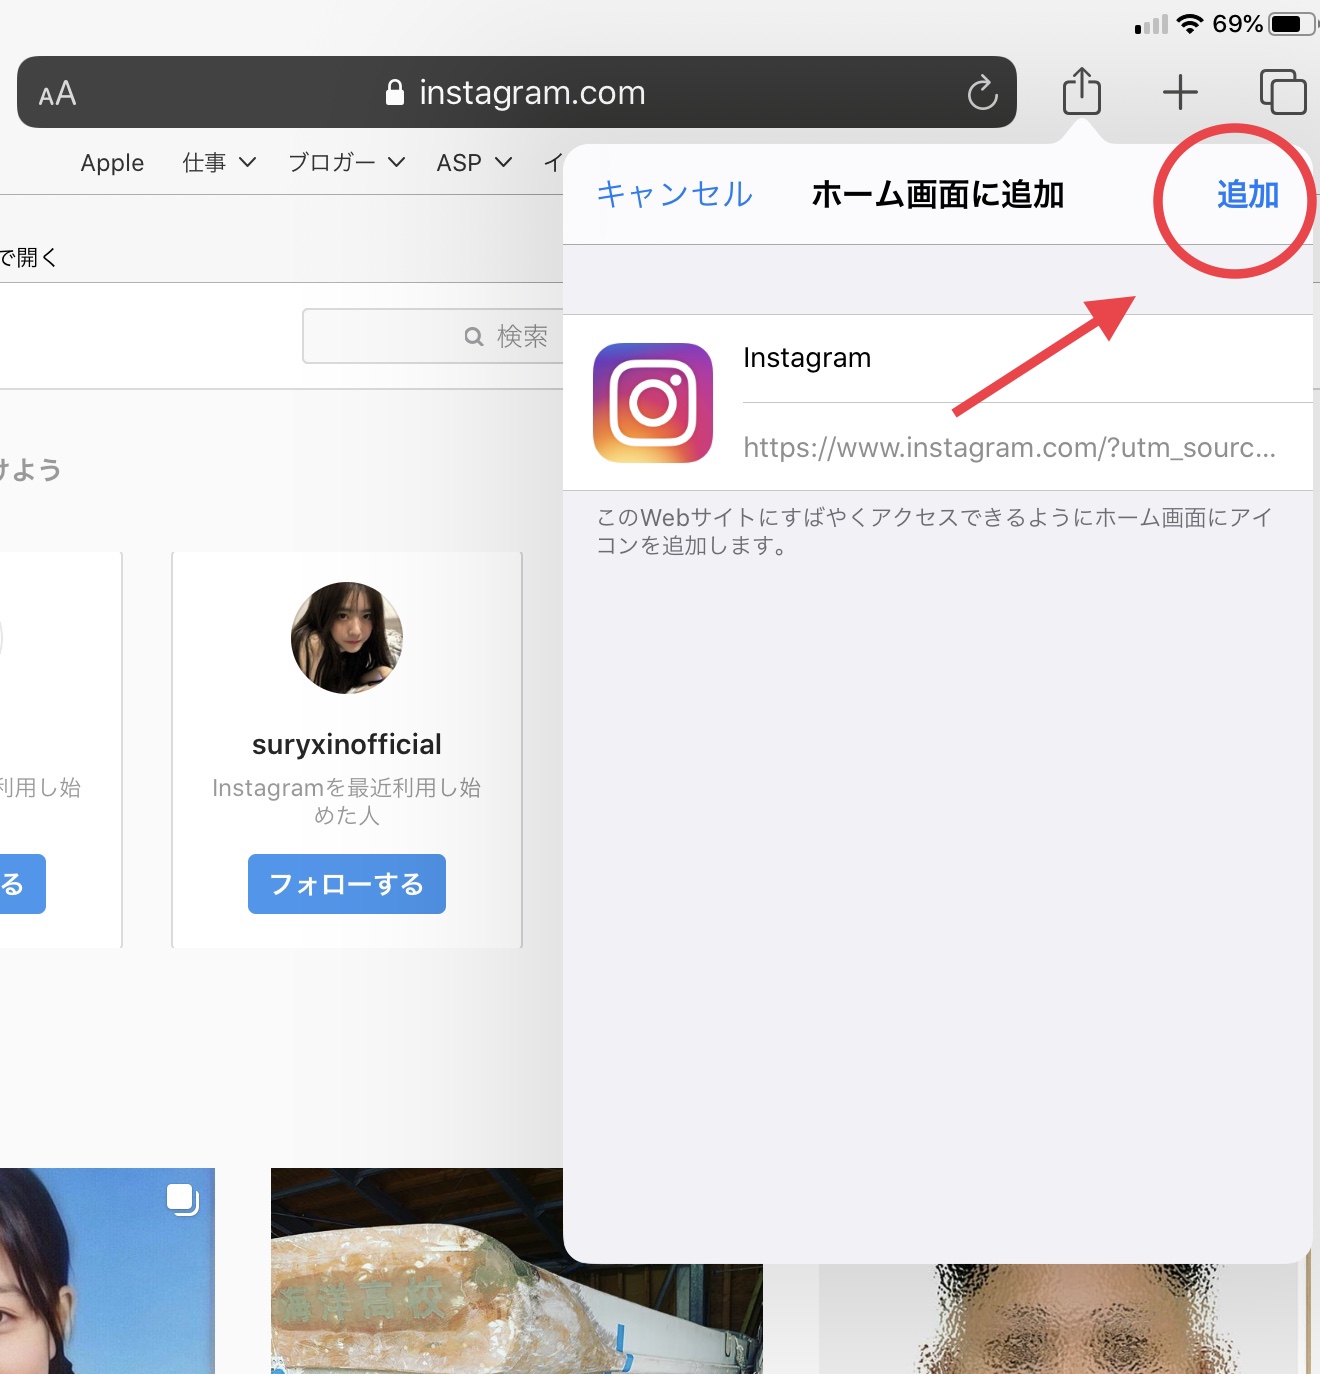1320x1374 pixels.
Task: Edit the Instagram home screen name field
Action: tap(1027, 358)
